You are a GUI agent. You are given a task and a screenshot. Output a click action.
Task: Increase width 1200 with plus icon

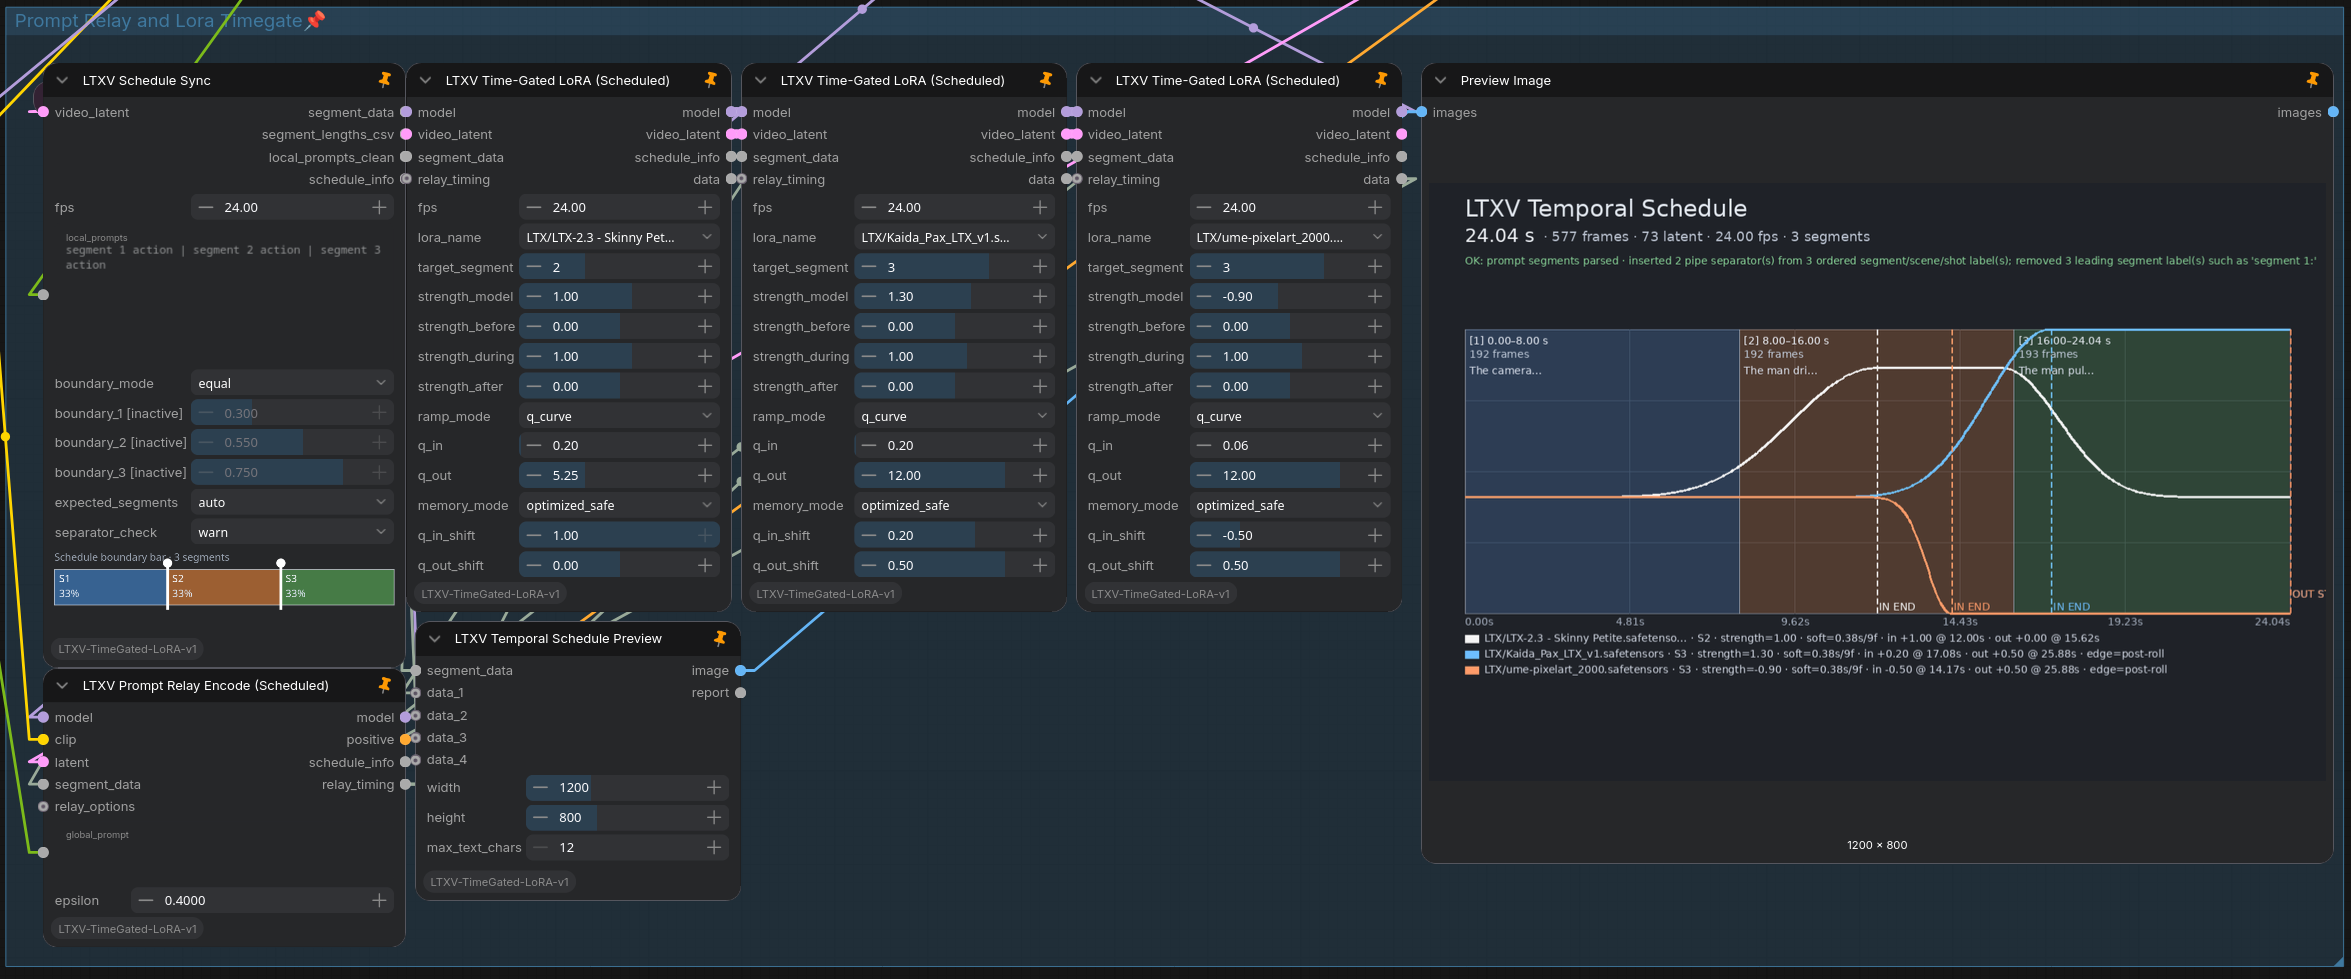714,788
